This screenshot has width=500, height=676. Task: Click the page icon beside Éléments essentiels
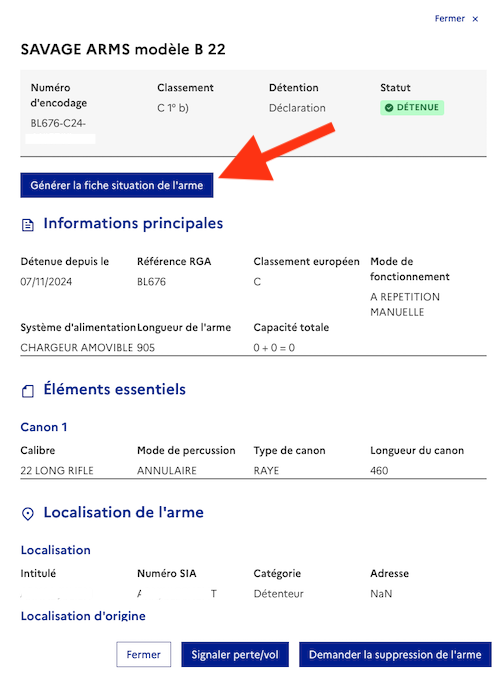tap(28, 391)
